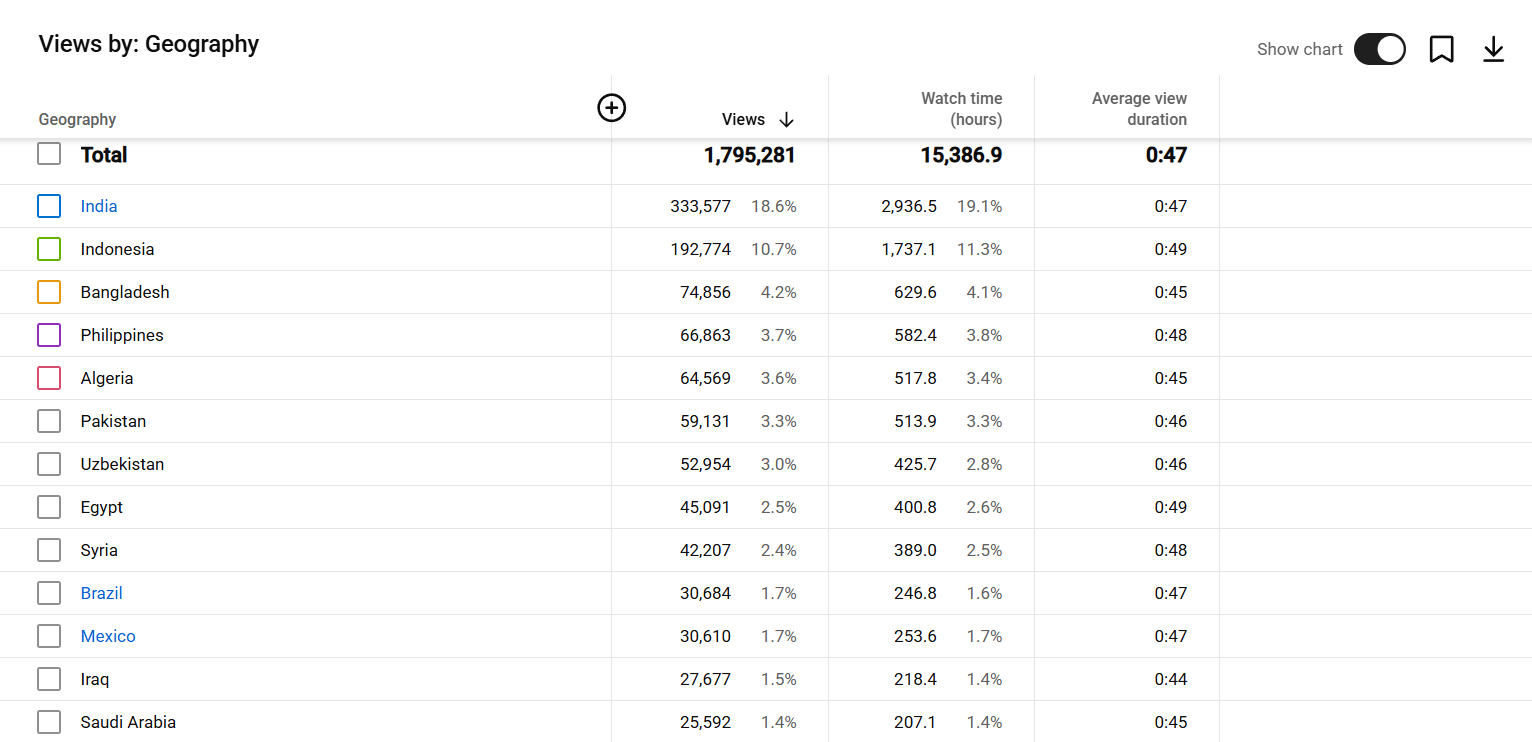Toggle the Indonesia checkbox

[x=49, y=249]
